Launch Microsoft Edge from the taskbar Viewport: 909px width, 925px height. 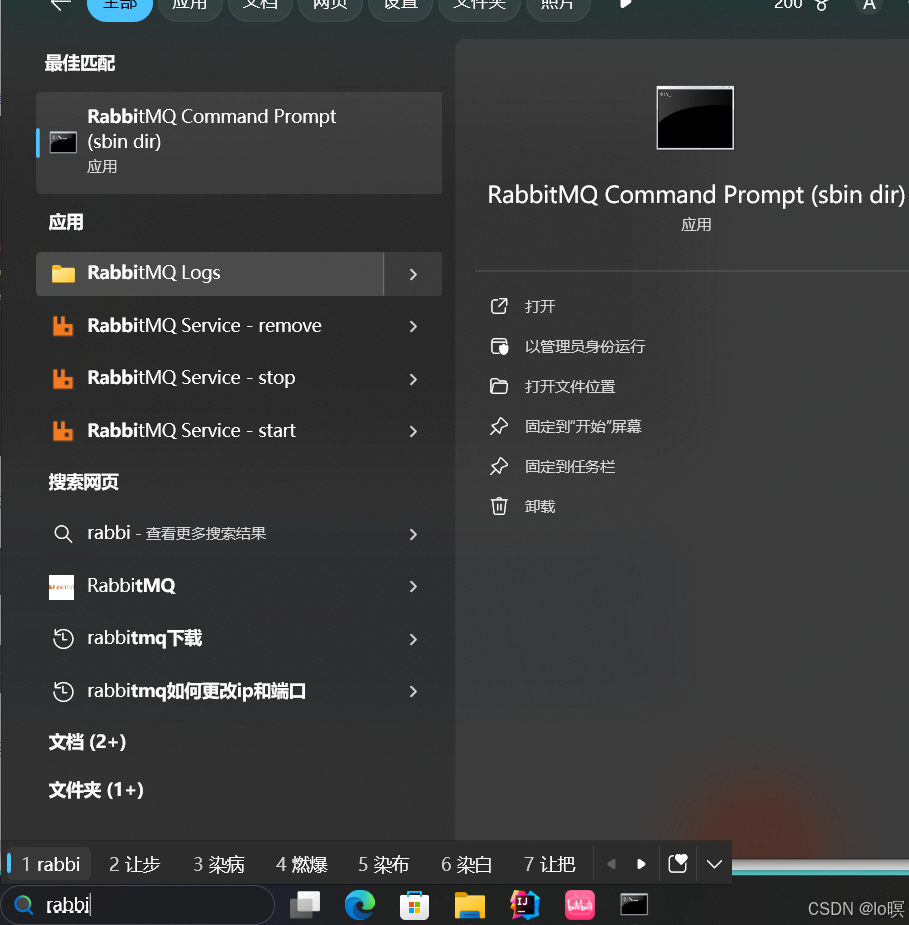(360, 905)
